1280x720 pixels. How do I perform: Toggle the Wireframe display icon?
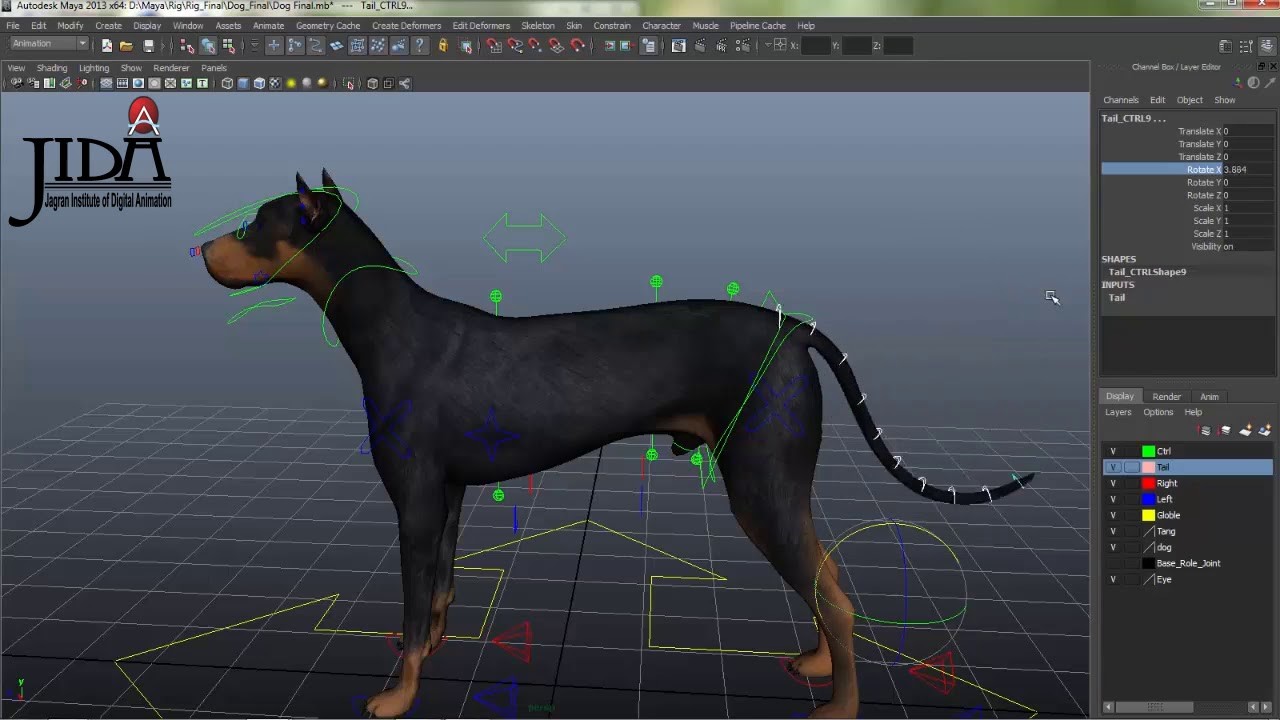228,83
